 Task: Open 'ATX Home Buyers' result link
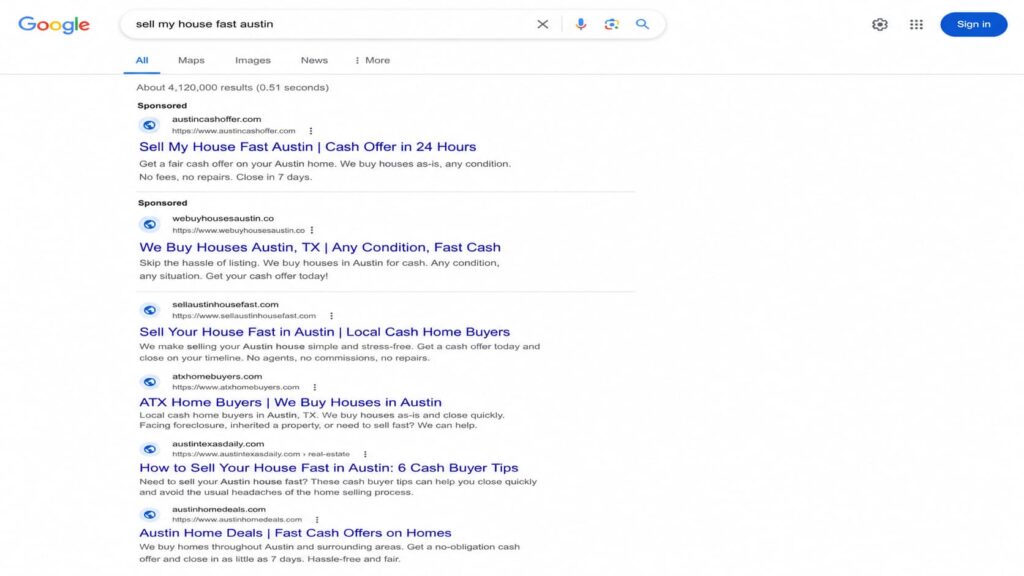pyautogui.click(x=290, y=402)
